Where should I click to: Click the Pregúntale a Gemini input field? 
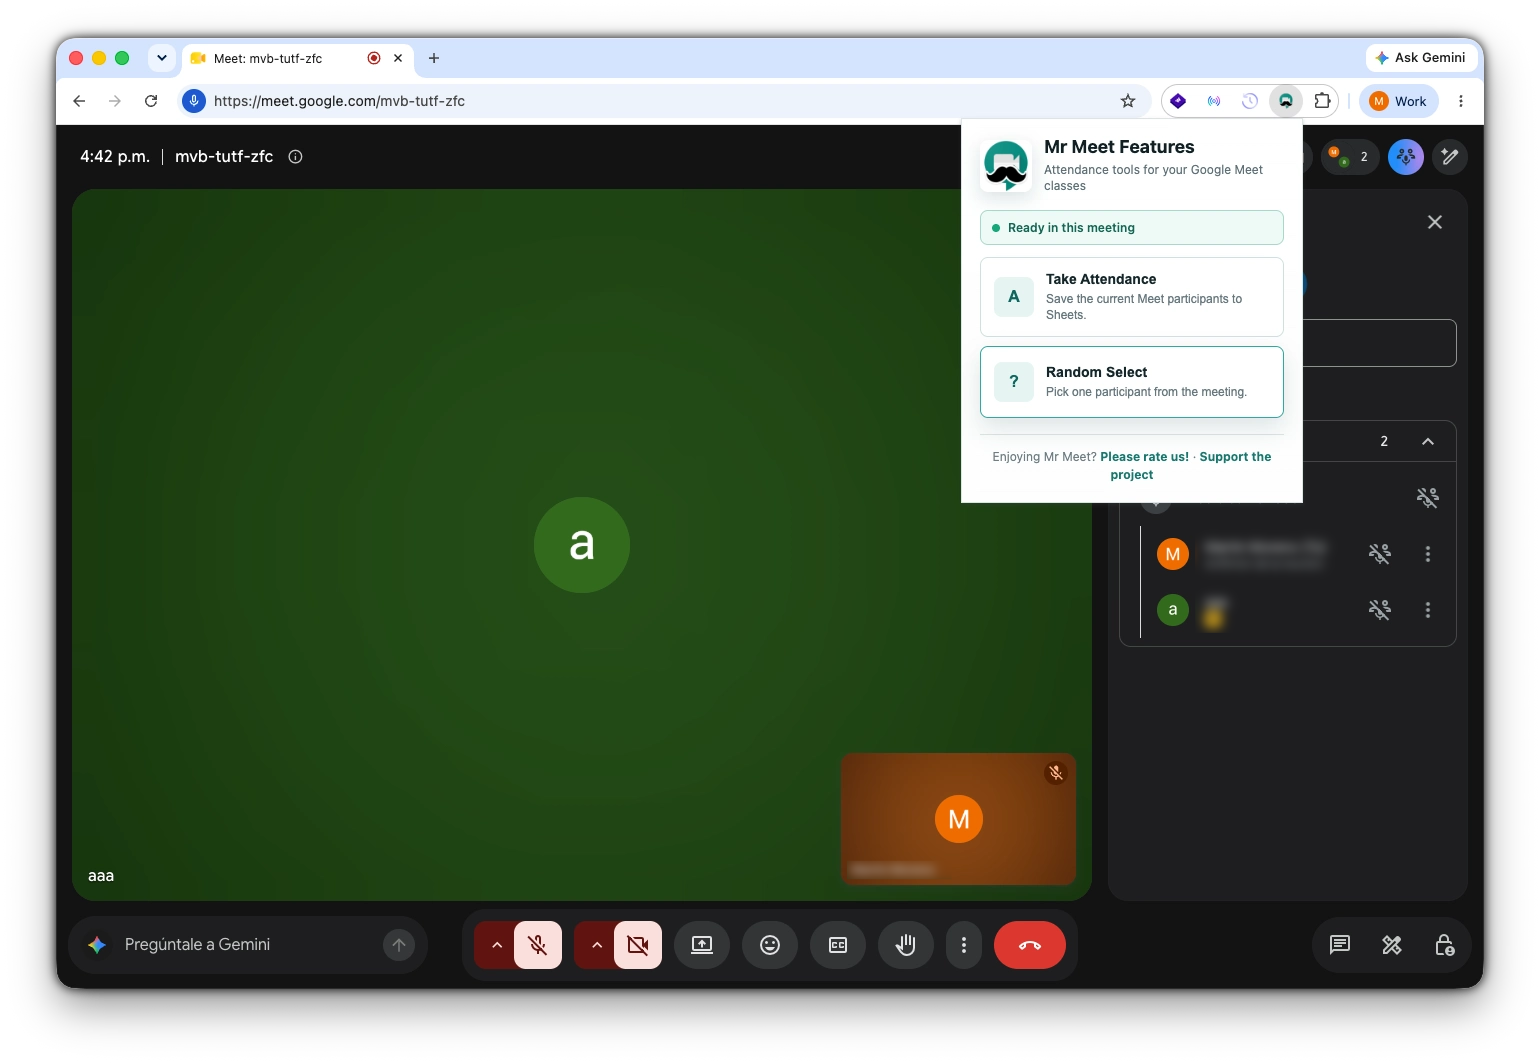point(246,945)
